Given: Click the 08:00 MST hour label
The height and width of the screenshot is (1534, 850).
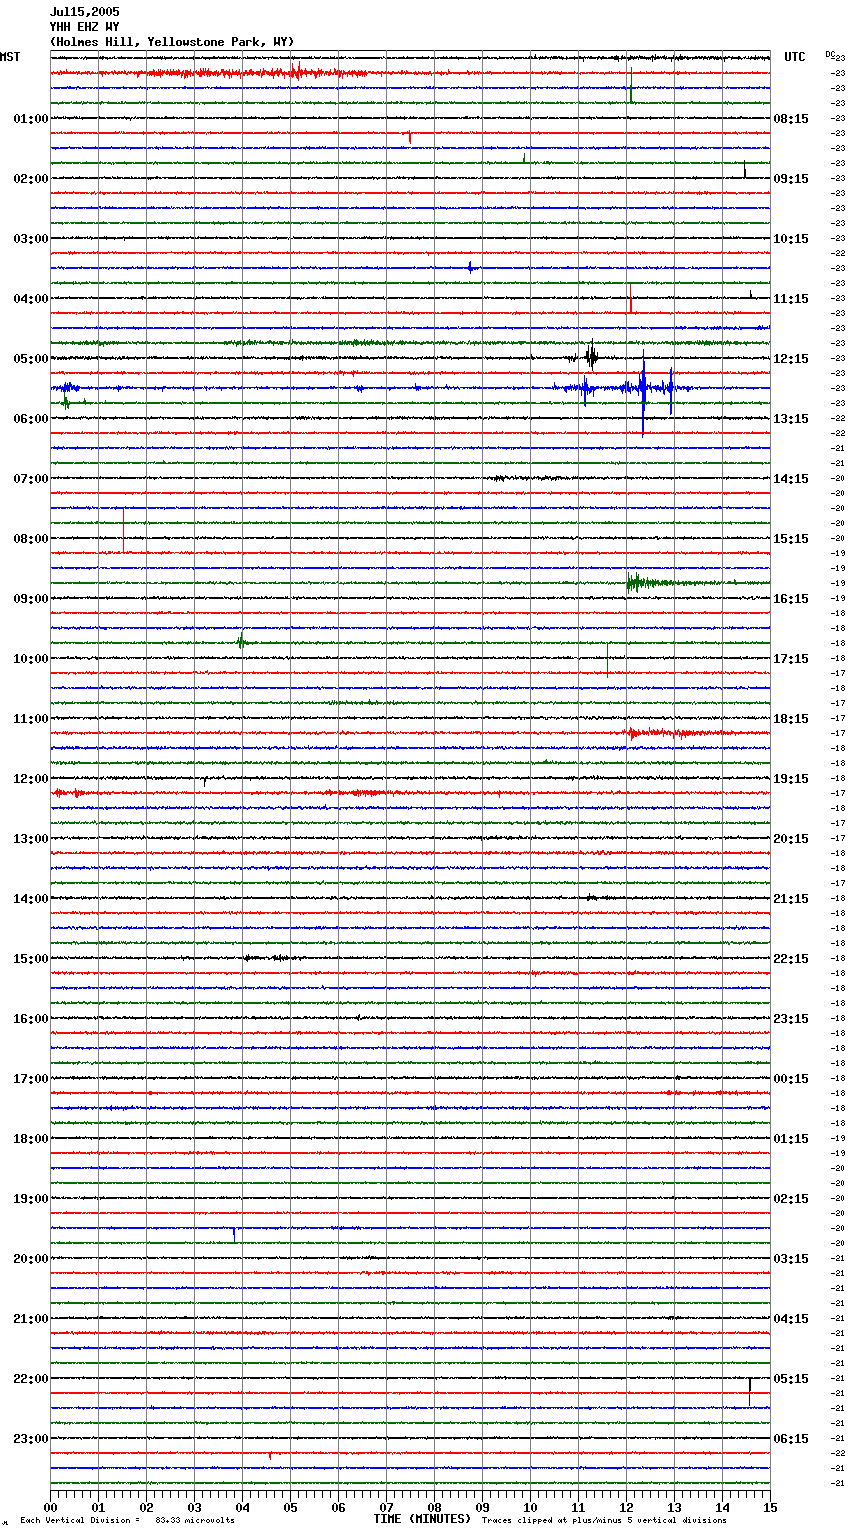Looking at the screenshot, I should (x=31, y=539).
